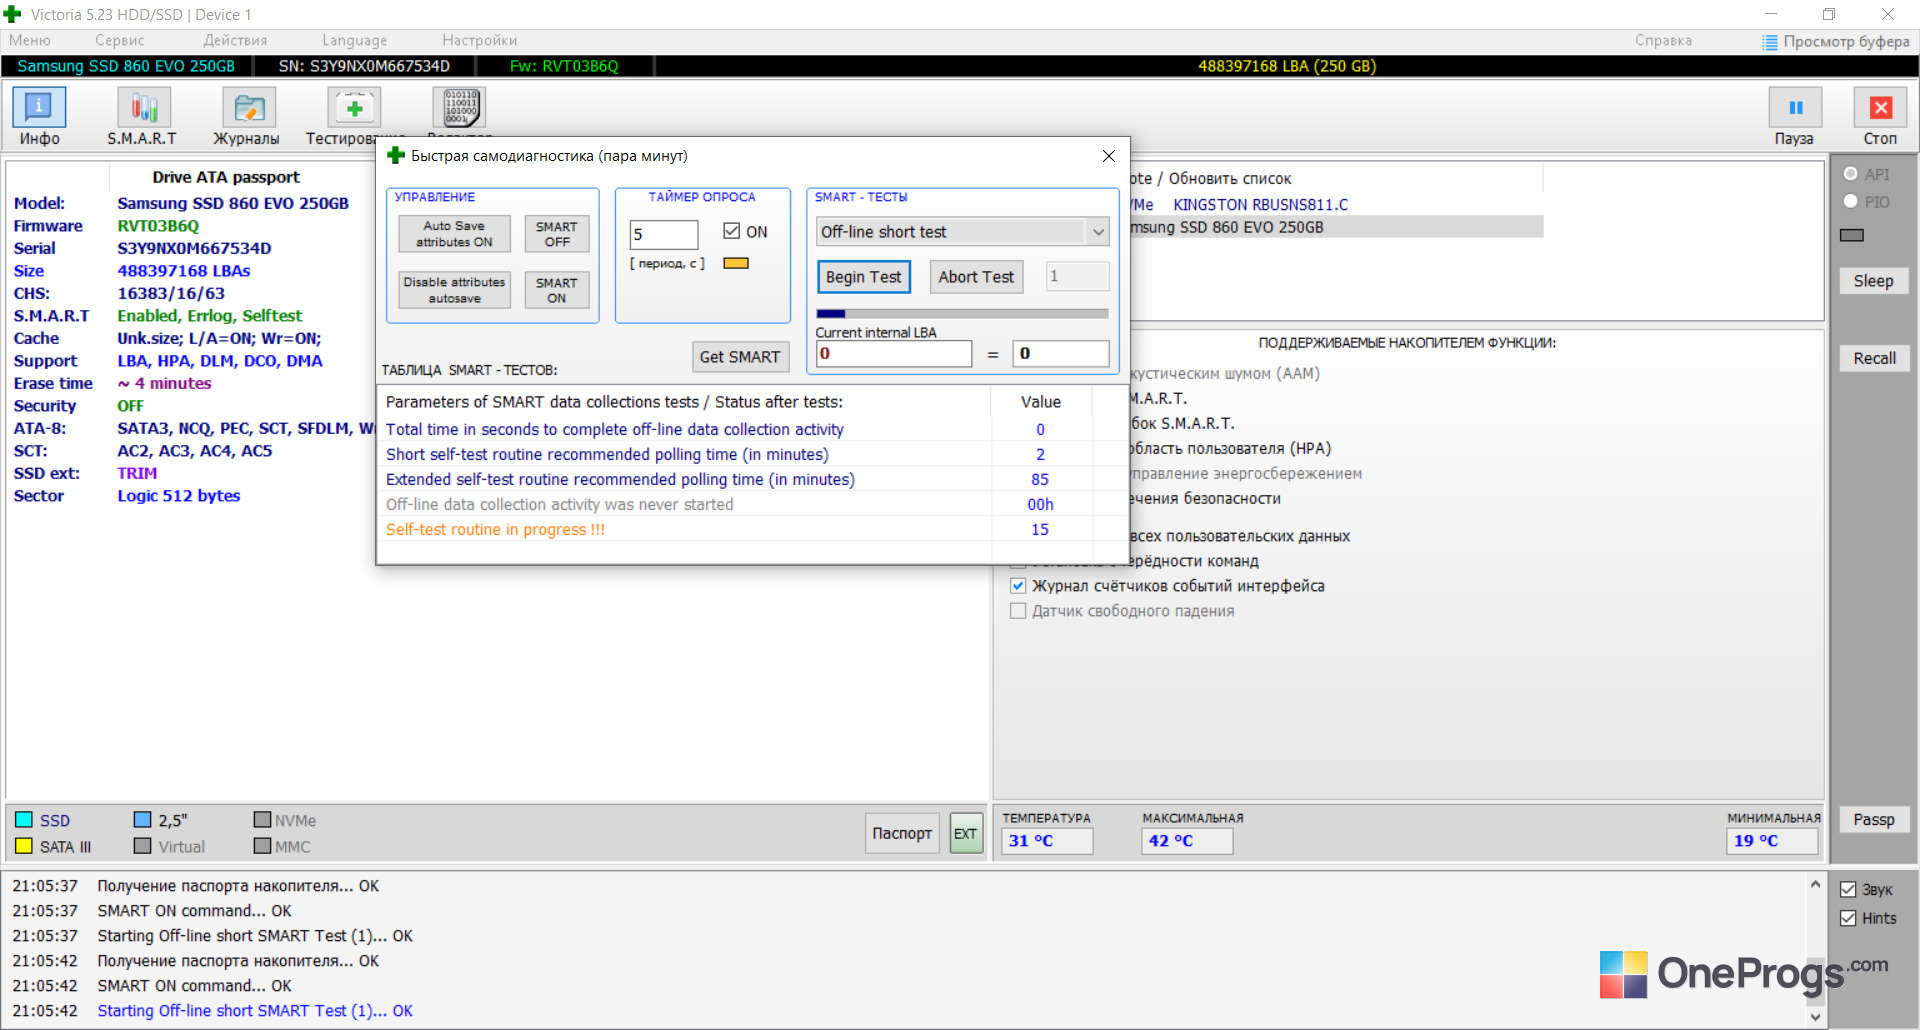Click the Passp button
Image resolution: width=1920 pixels, height=1030 pixels.
tap(1873, 820)
